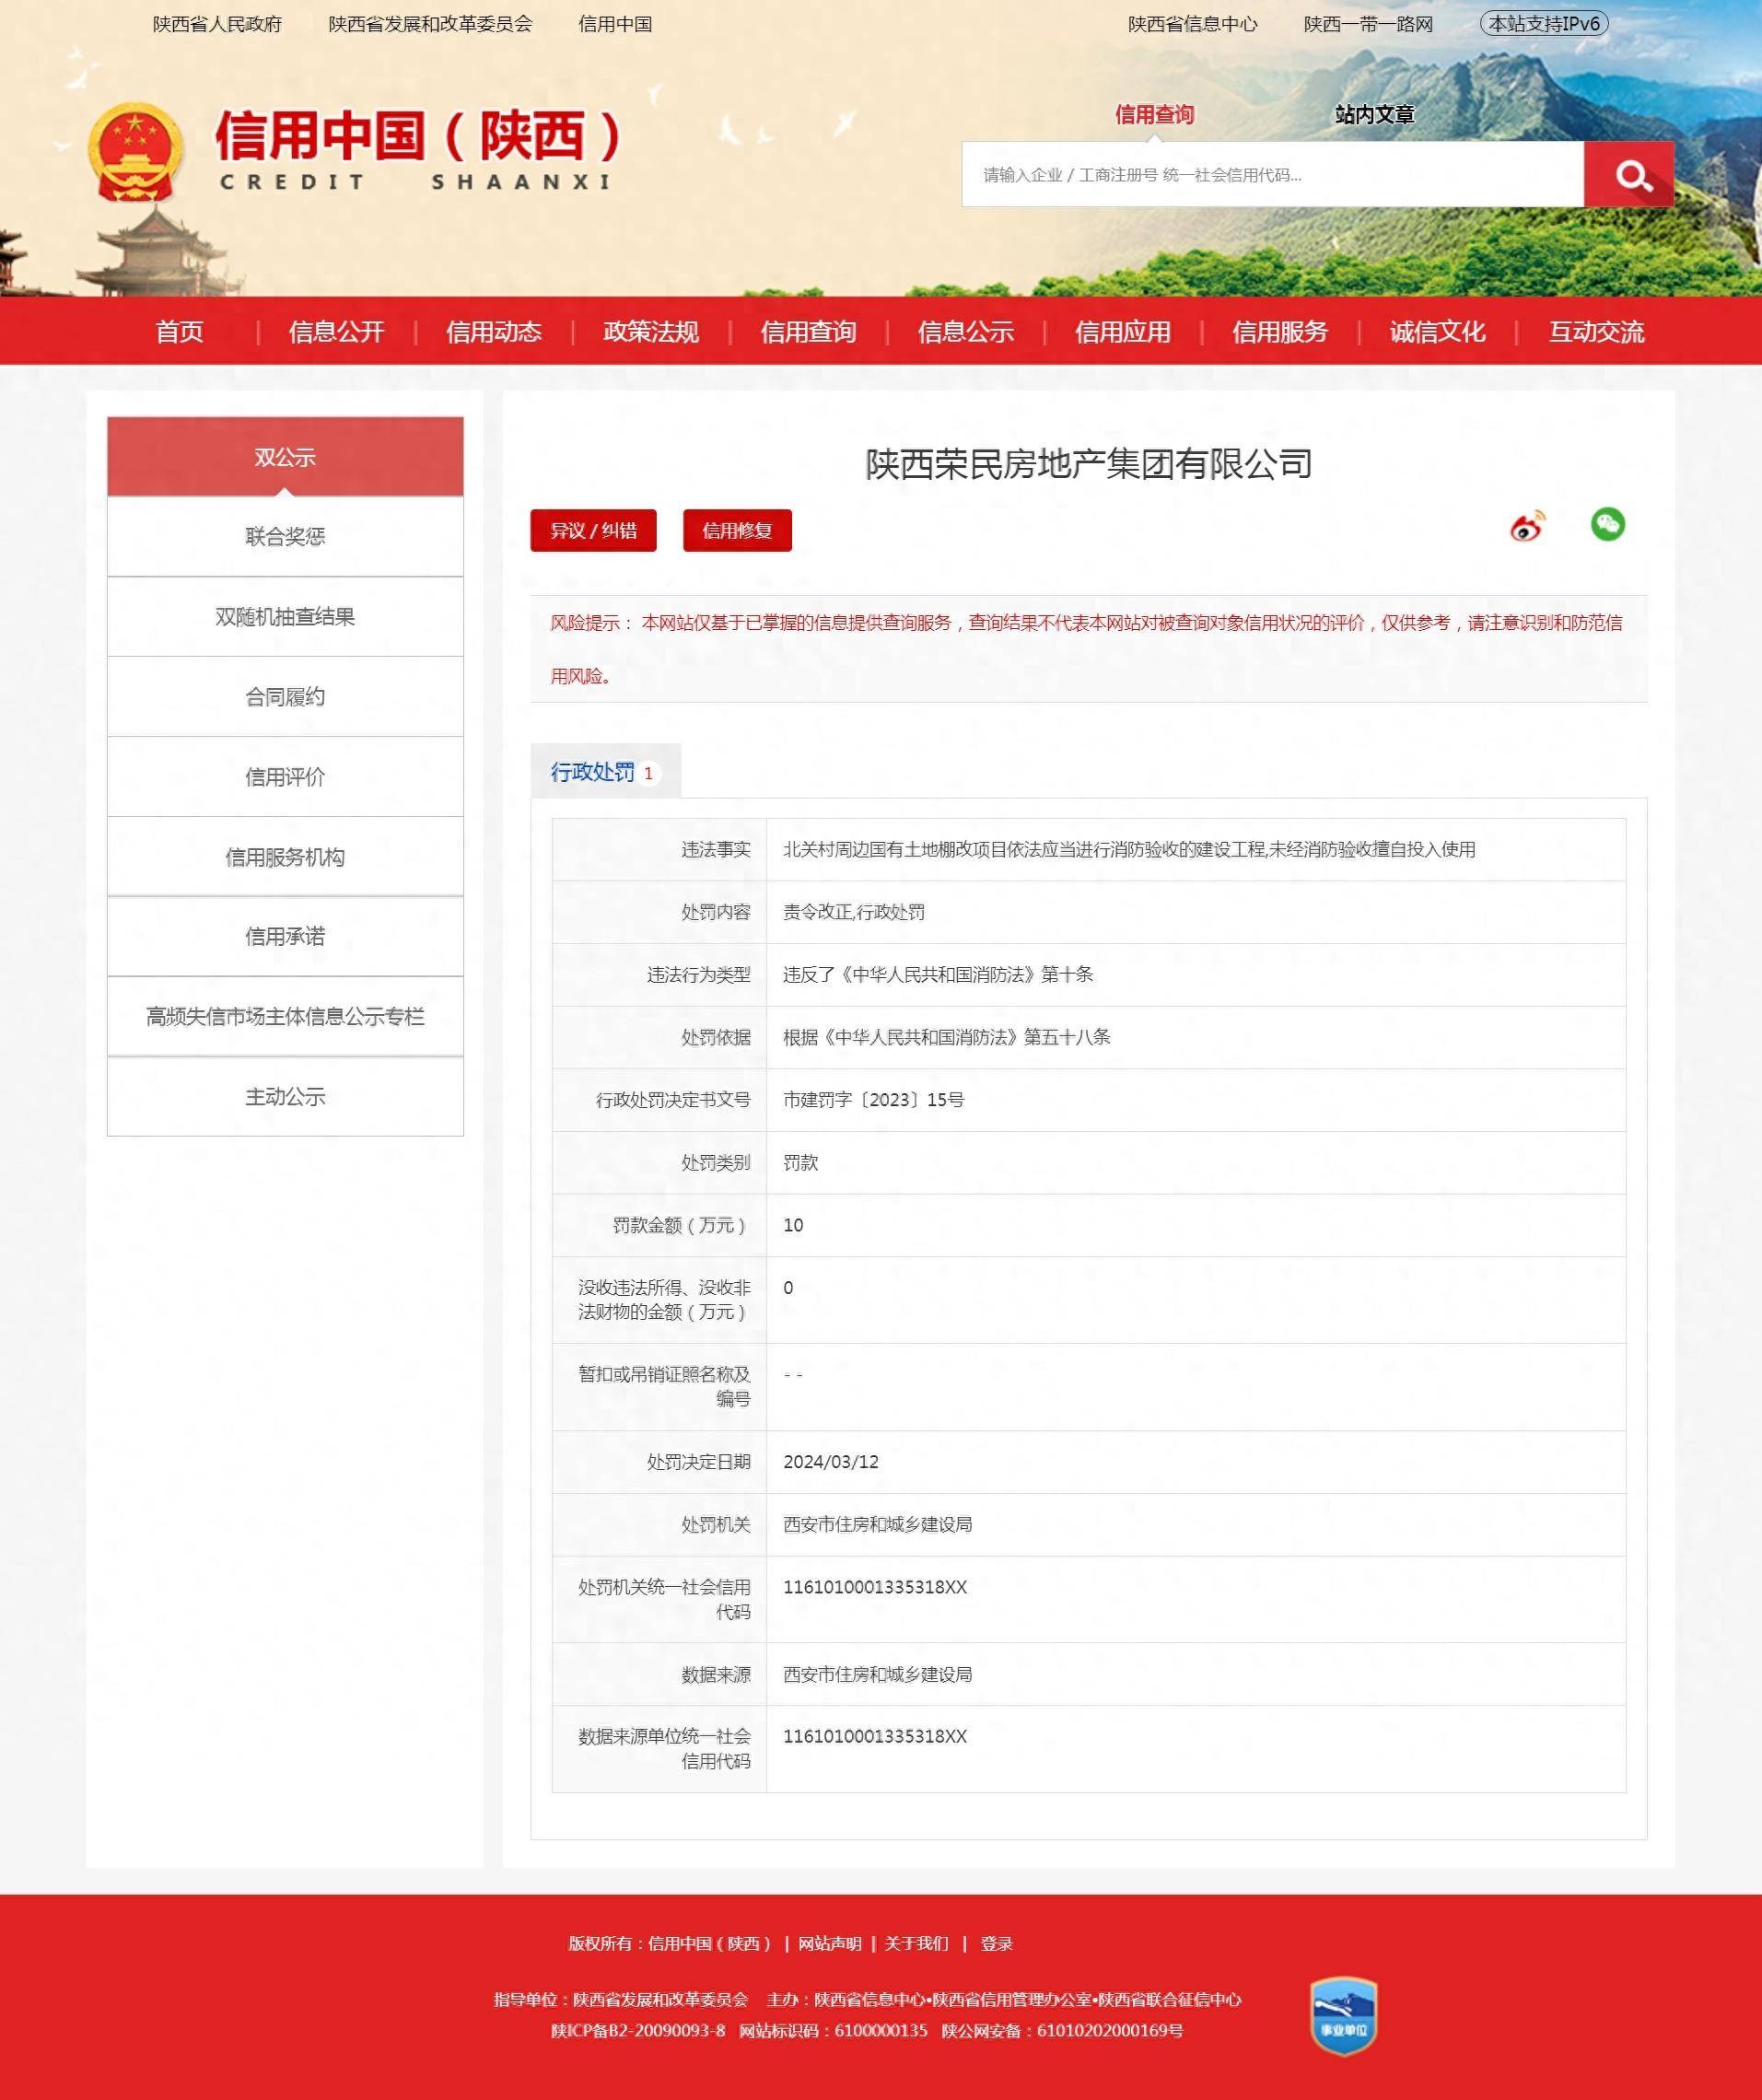Open 信息公开 navigation item

point(336,332)
